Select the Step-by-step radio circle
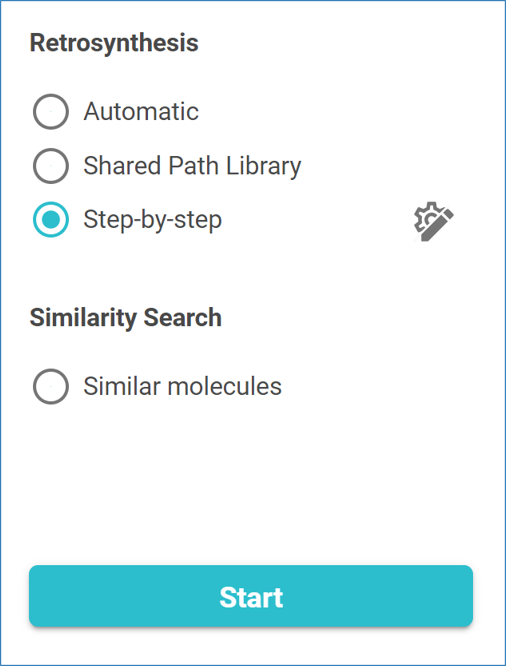This screenshot has width=506, height=666. click(x=51, y=220)
